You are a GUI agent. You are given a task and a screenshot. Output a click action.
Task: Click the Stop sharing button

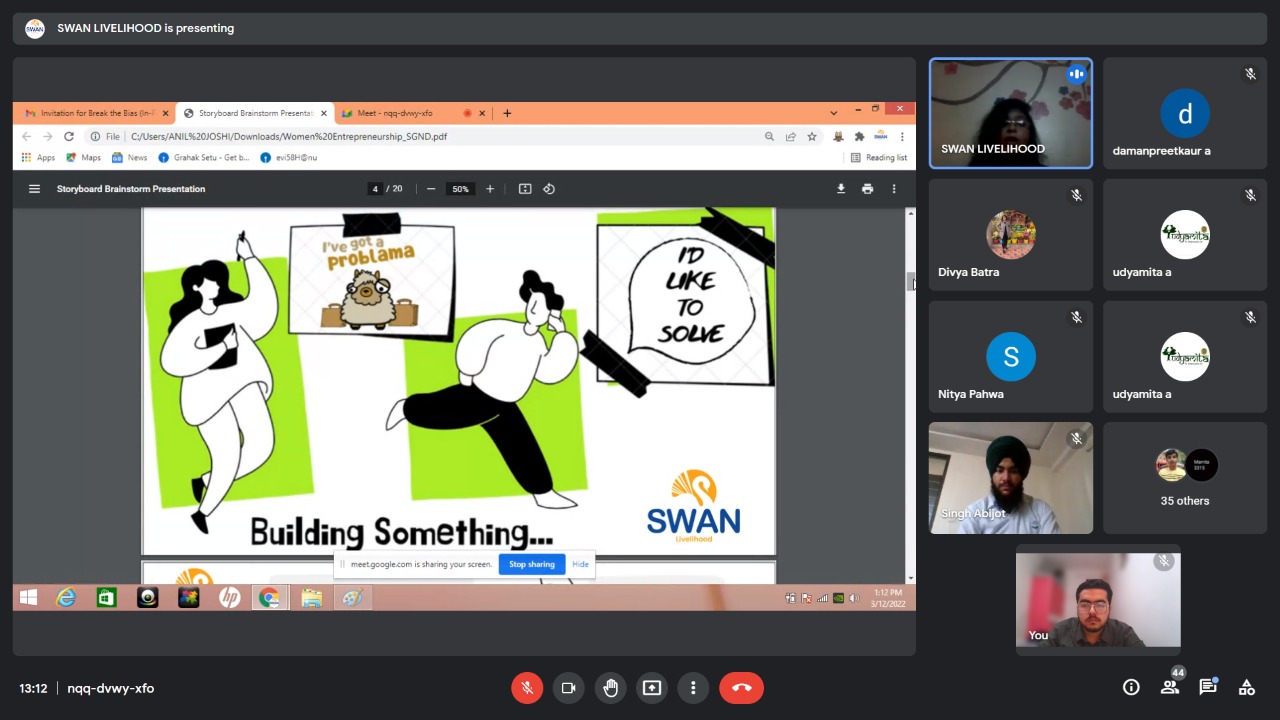[531, 564]
